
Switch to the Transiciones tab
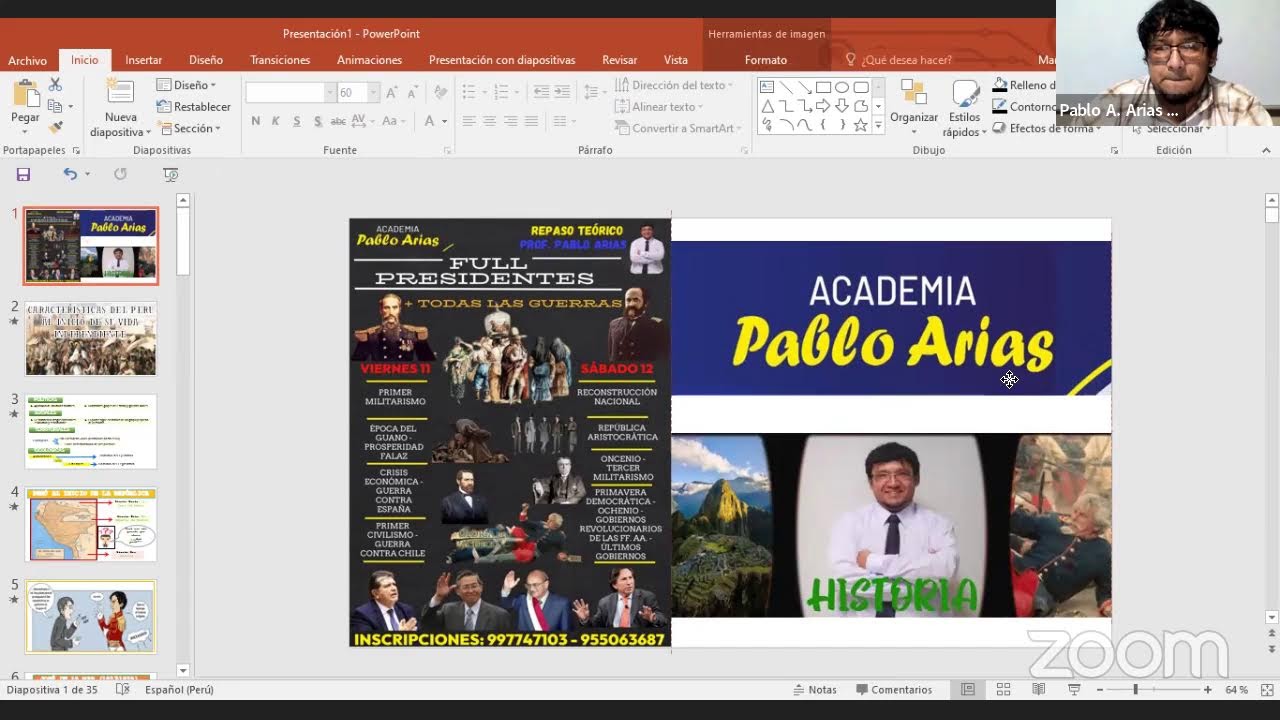click(280, 60)
